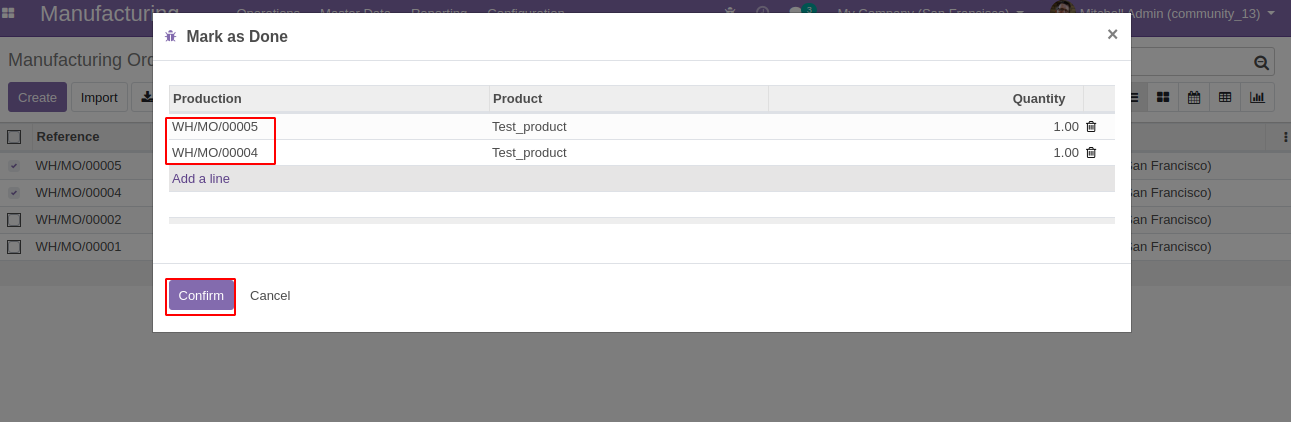Check the WH/MO/00002 row checkbox

click(14, 220)
